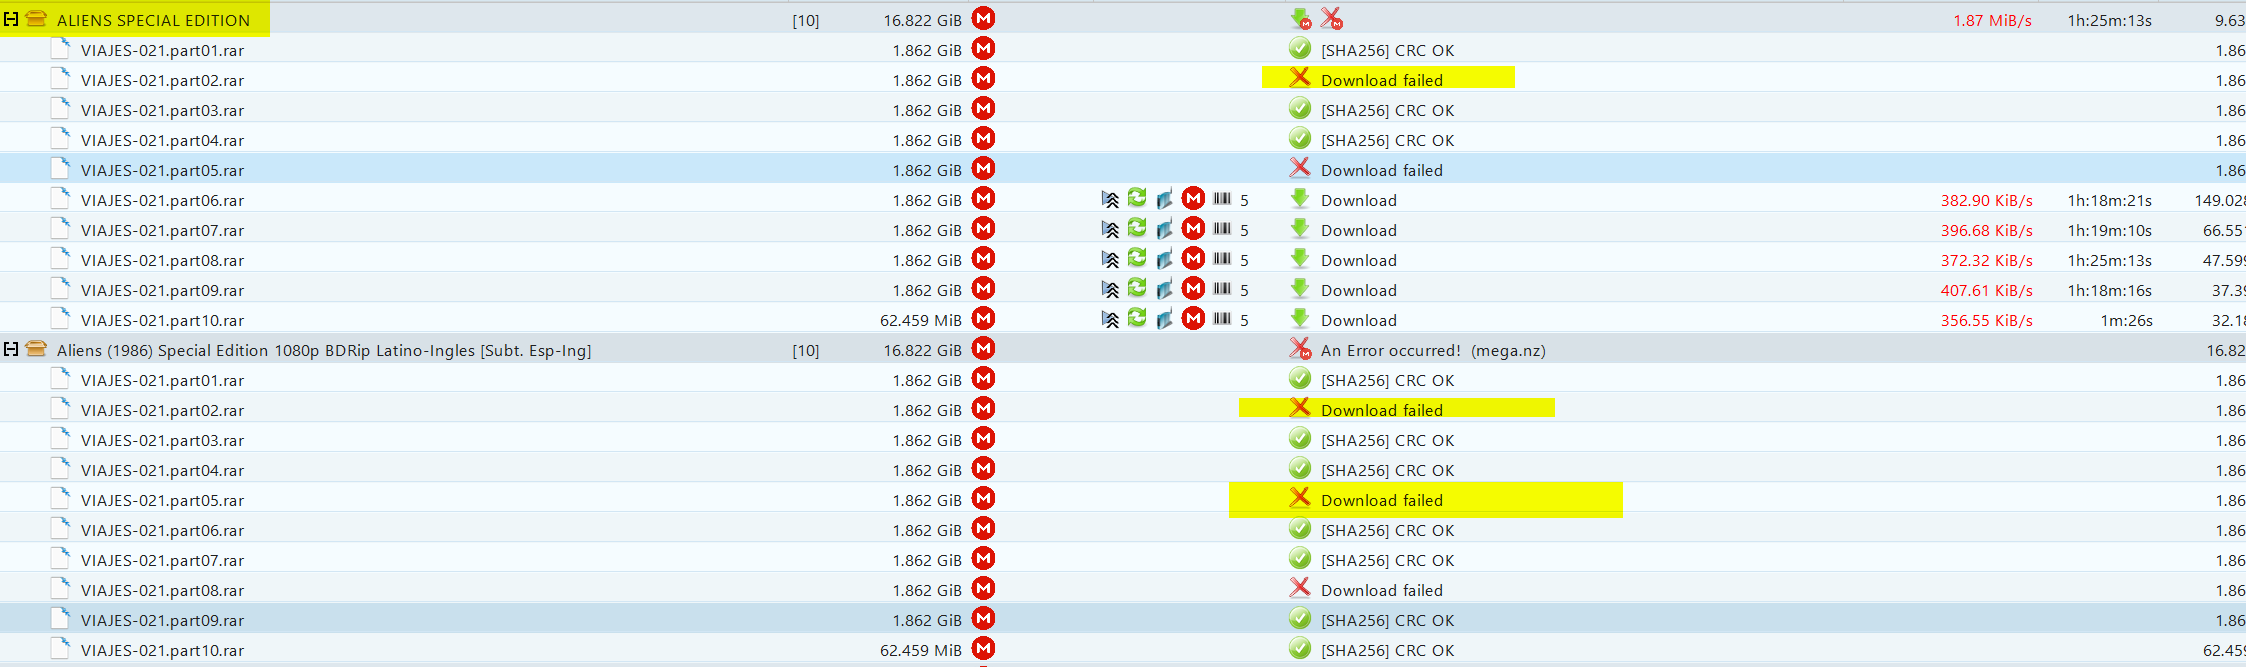Viewport: 2246px width, 667px height.
Task: Click proxy connection icon on downloading part09.rar row
Action: [1164, 289]
